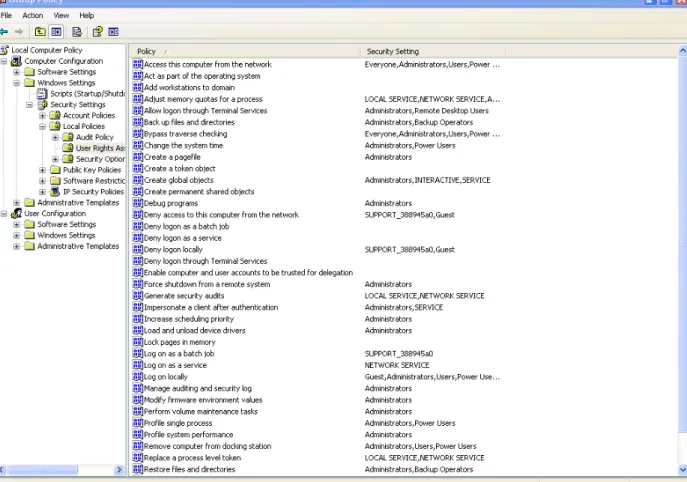Click the Export List toolbar icon
The image size is (687, 482).
(77, 32)
